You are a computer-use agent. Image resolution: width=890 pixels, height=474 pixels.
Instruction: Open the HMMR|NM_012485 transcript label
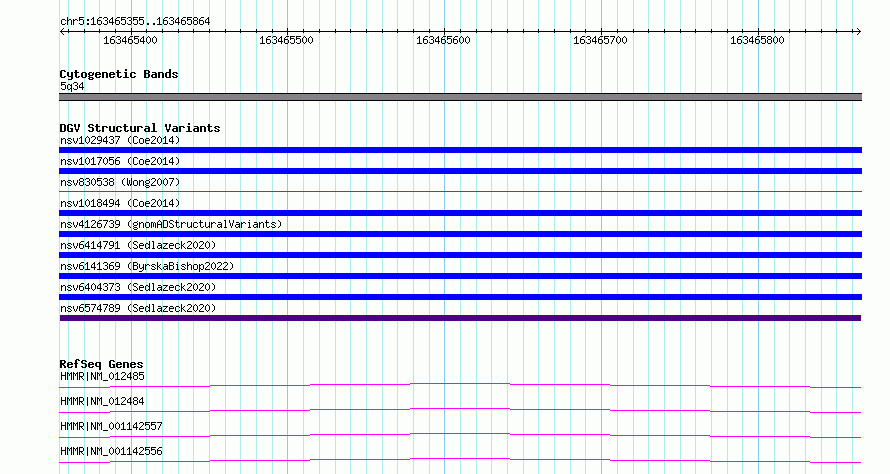pos(102,376)
